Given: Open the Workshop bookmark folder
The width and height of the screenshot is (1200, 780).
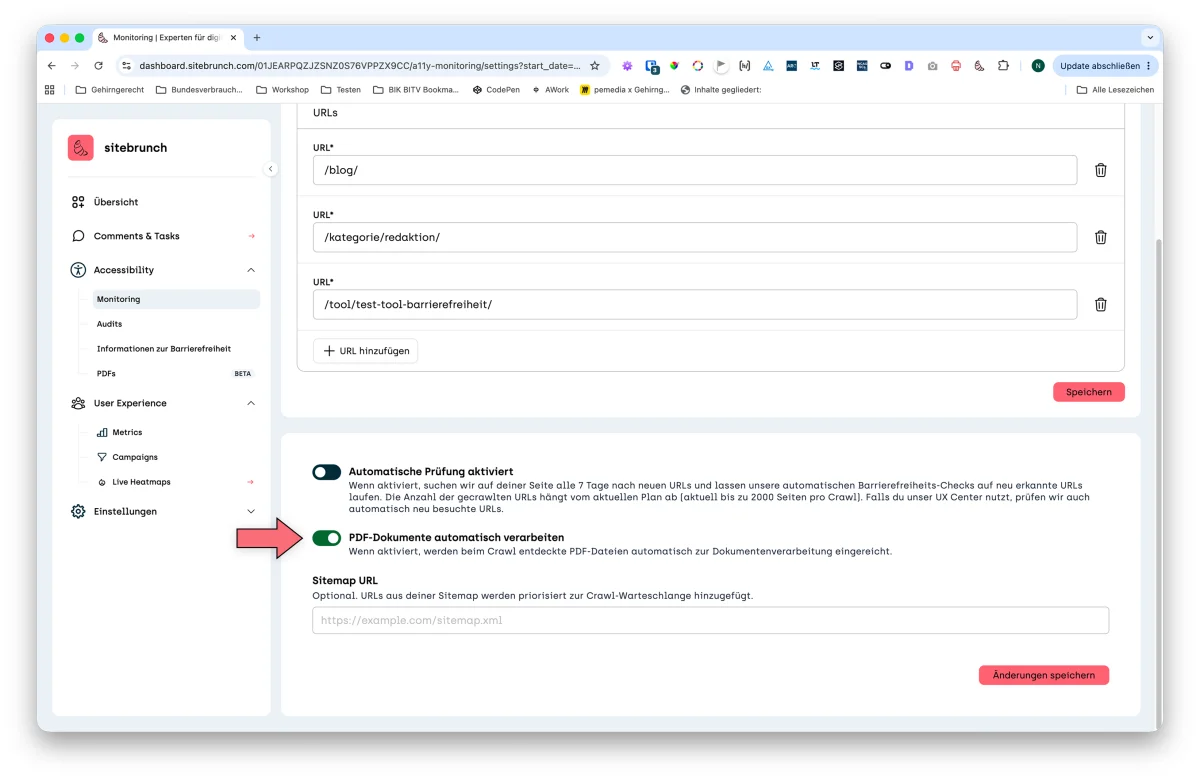Looking at the screenshot, I should (283, 90).
